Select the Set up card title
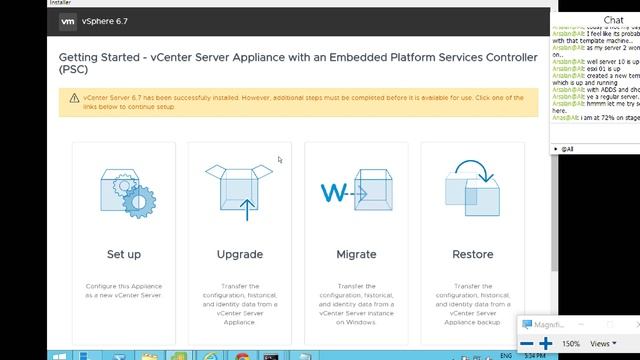Viewport: 640px width, 360px height. (x=124, y=254)
